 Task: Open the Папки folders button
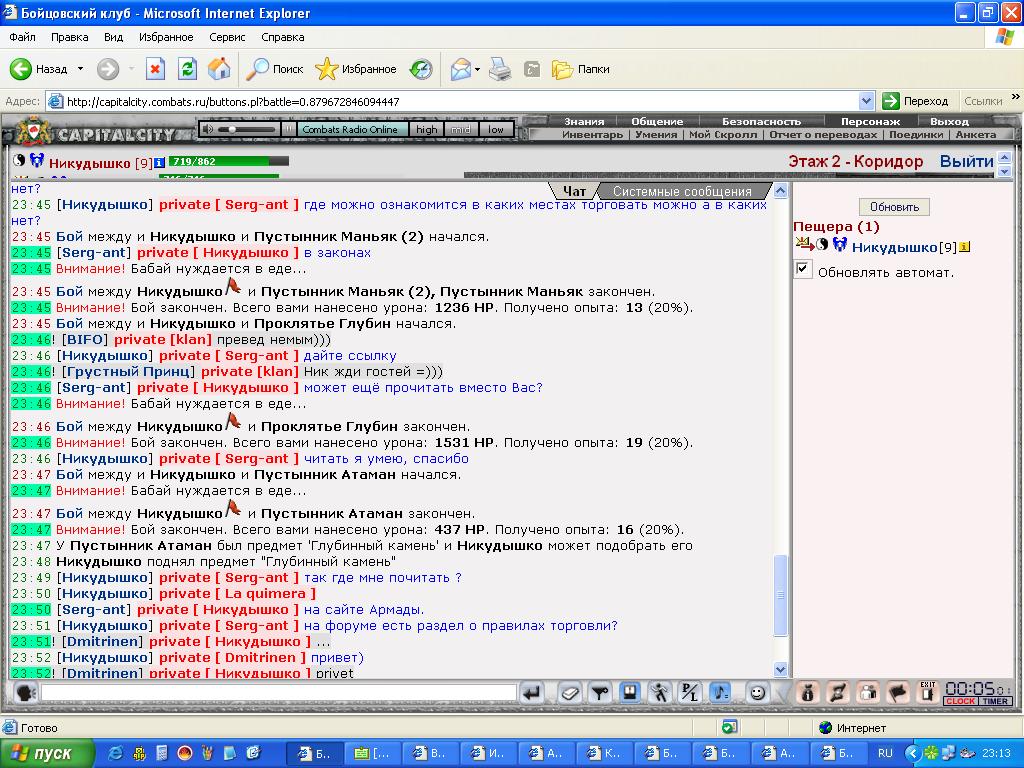(x=581, y=69)
